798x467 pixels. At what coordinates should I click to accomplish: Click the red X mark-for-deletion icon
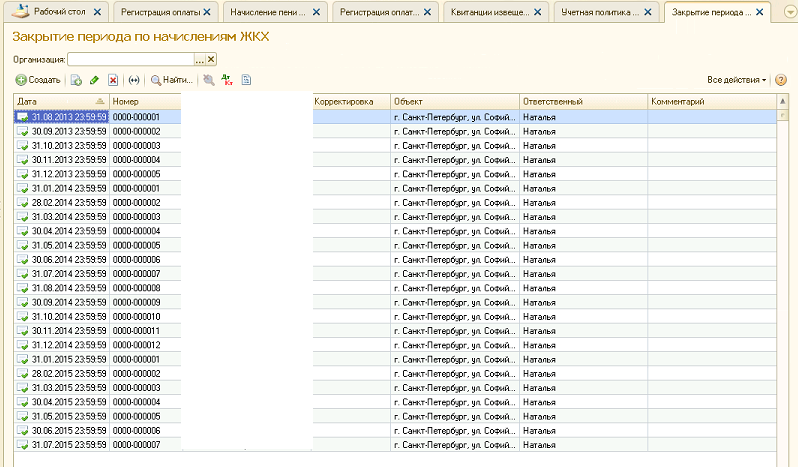coord(113,80)
